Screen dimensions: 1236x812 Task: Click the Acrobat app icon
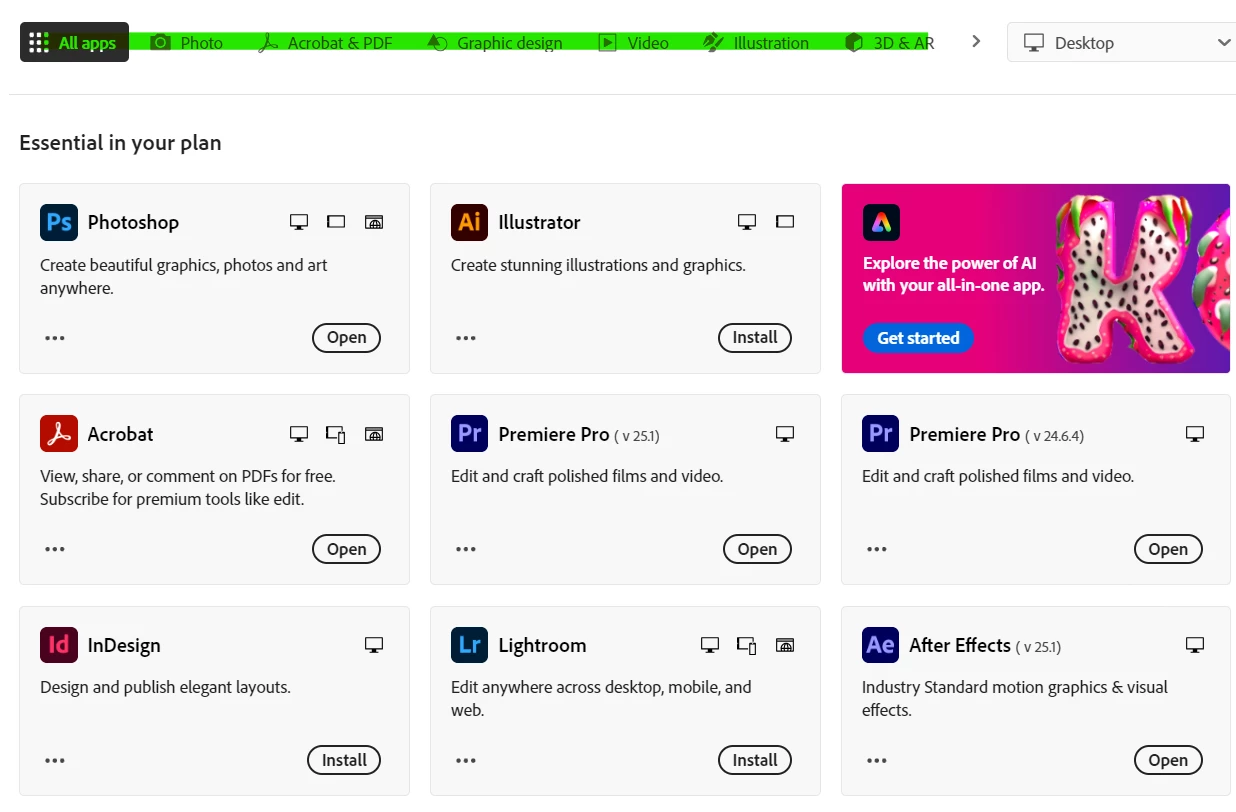59,434
